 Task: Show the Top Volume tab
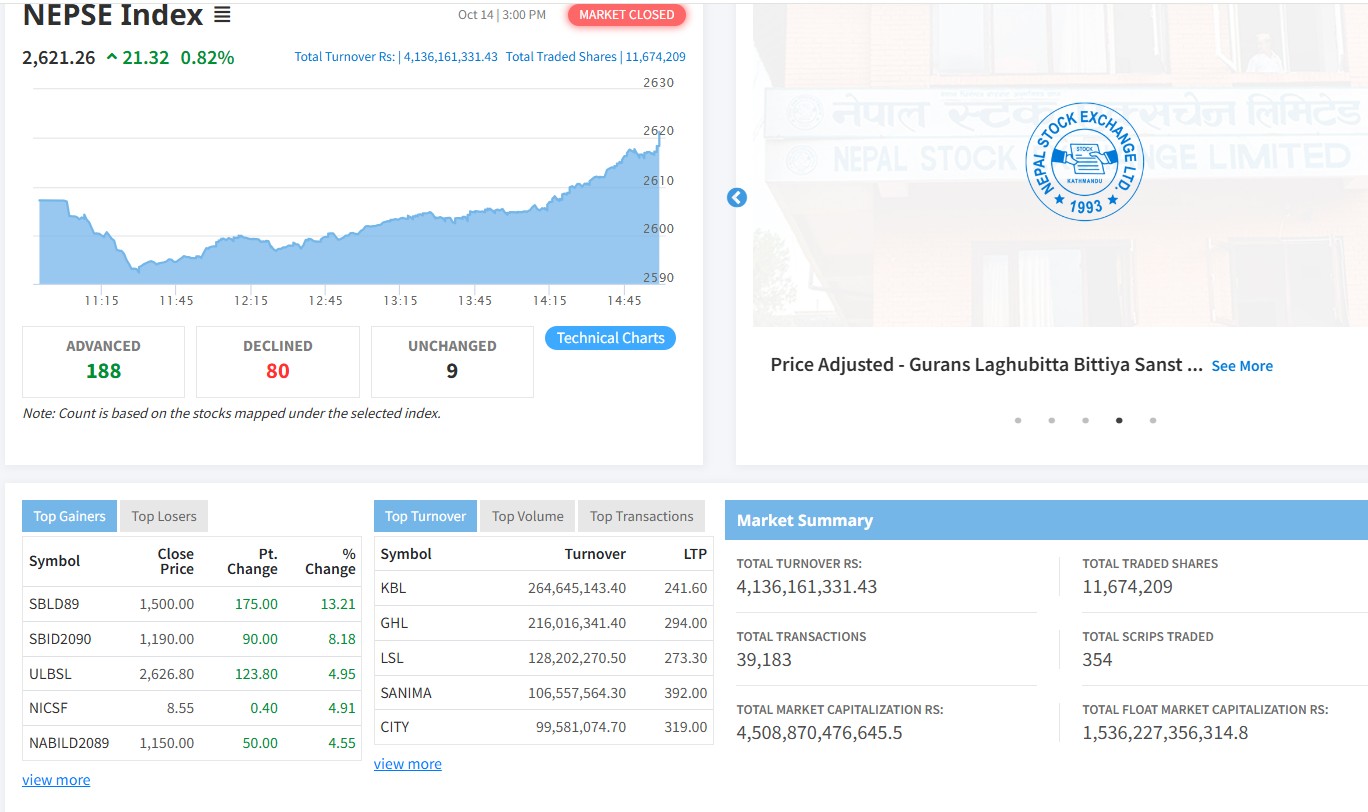[528, 516]
